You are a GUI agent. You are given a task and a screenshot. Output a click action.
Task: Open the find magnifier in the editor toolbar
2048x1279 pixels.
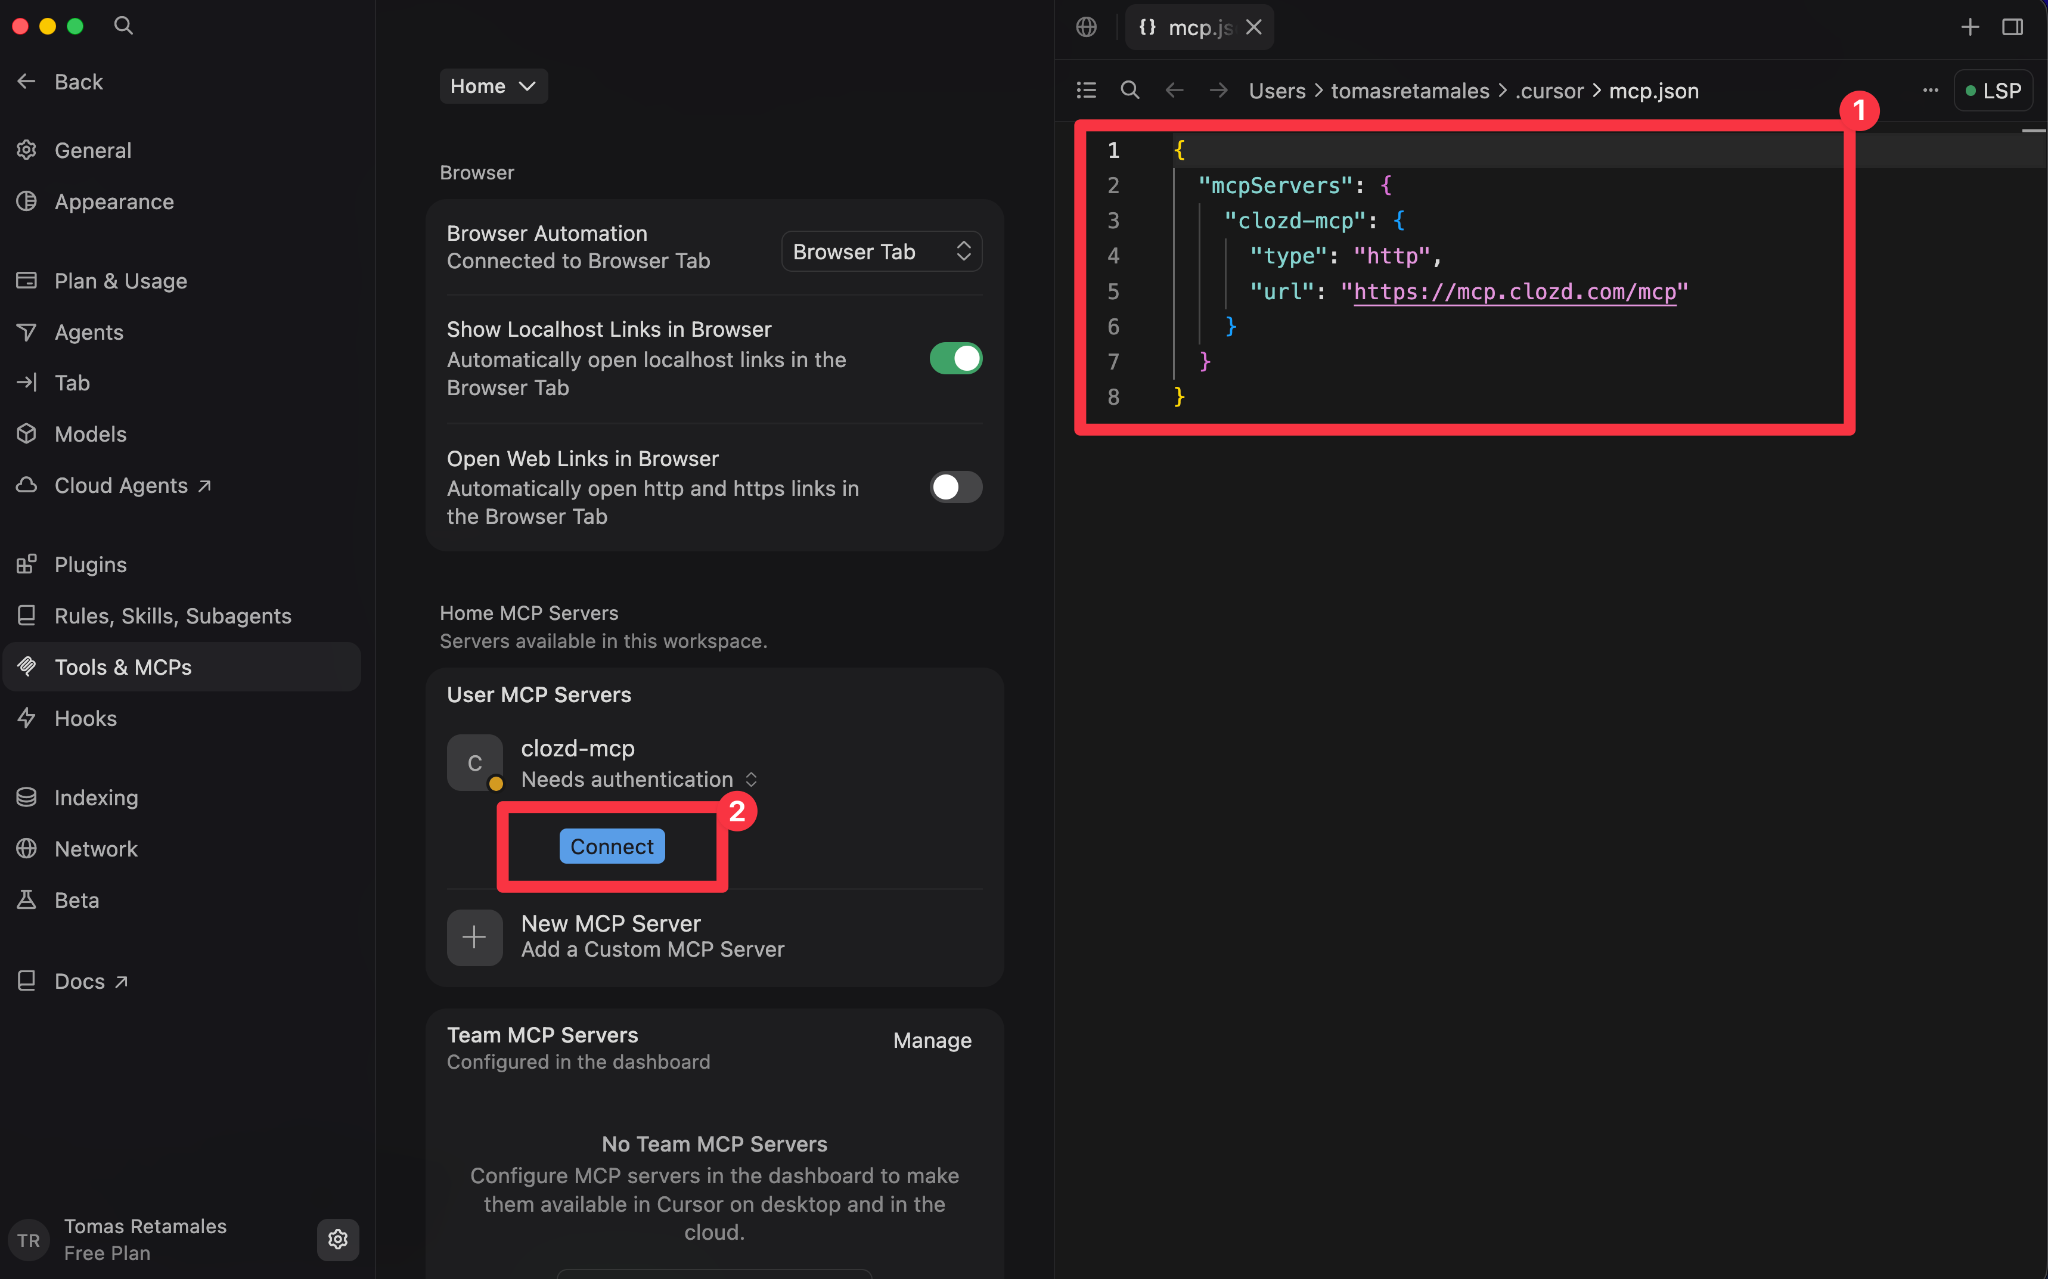tap(1130, 91)
